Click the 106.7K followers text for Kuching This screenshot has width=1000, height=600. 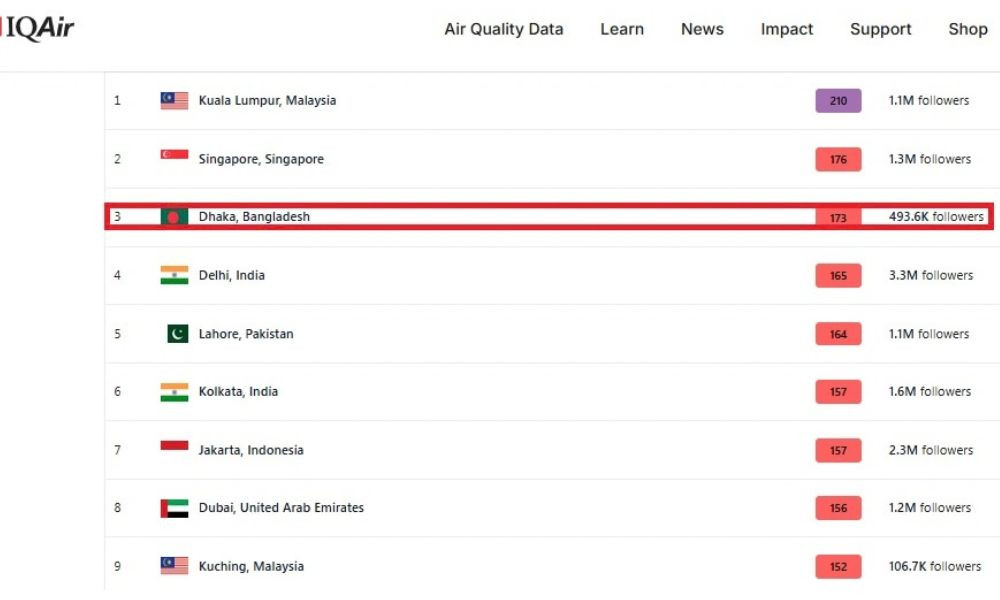coord(934,566)
